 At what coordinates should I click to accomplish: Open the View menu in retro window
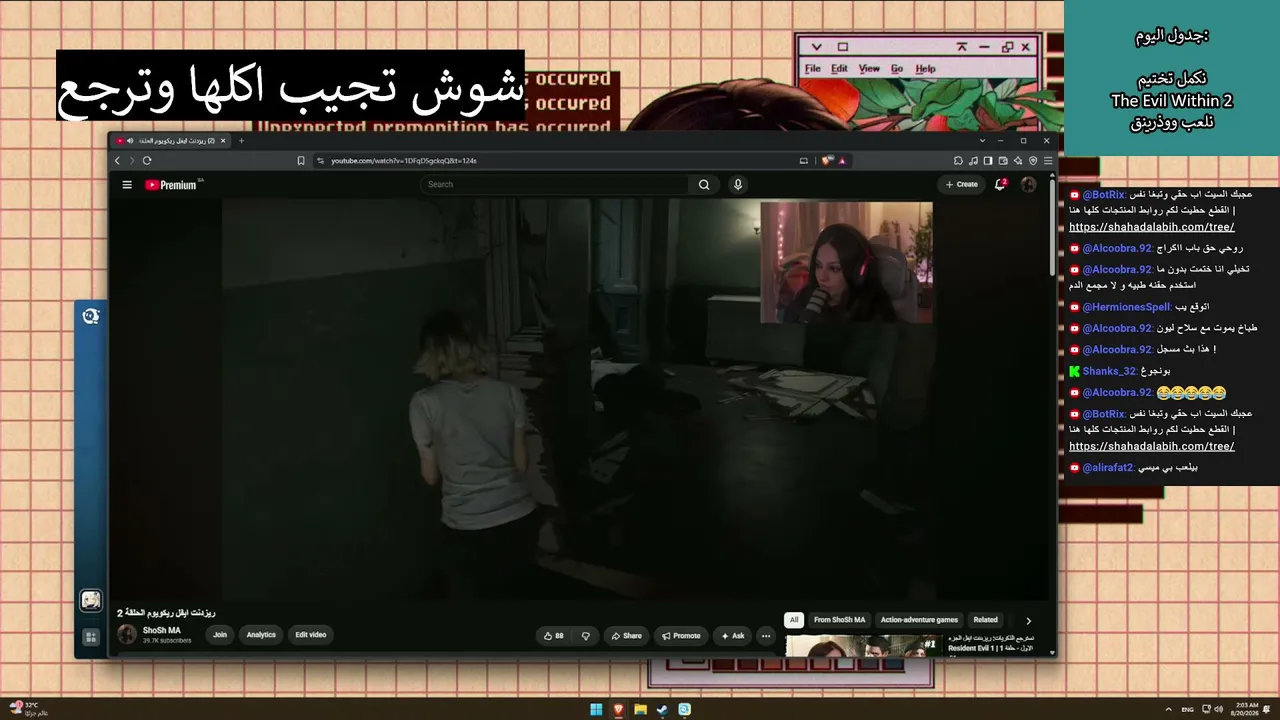tap(869, 69)
